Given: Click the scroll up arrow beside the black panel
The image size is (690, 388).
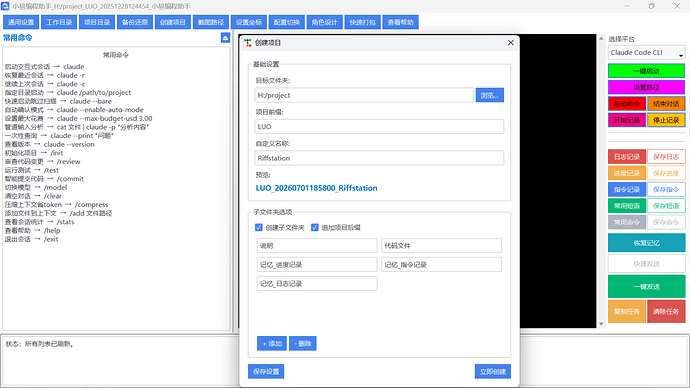Looking at the screenshot, I should coord(601,38).
